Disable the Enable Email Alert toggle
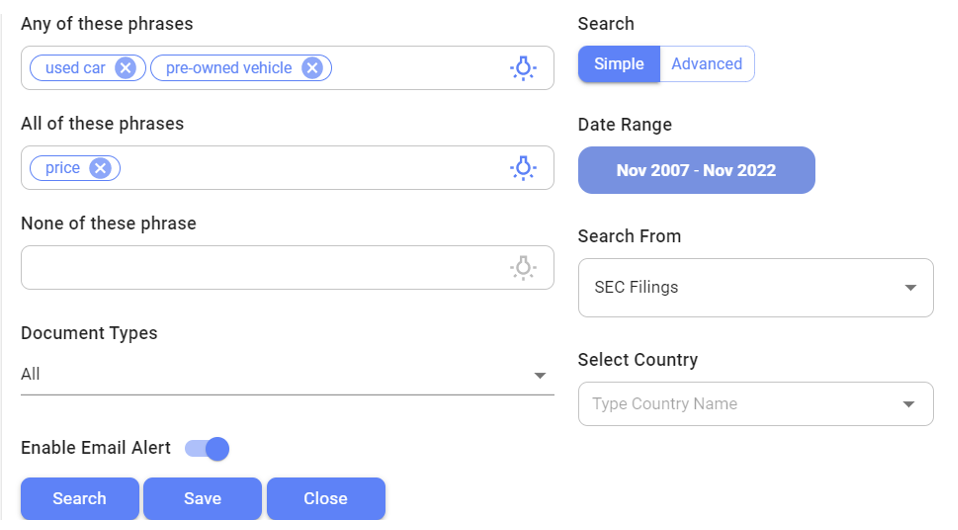 pyautogui.click(x=208, y=448)
